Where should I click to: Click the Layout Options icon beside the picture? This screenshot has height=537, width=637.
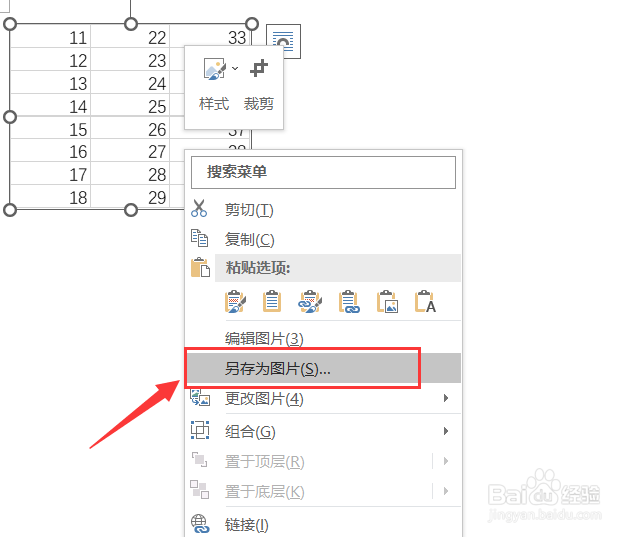[x=284, y=41]
